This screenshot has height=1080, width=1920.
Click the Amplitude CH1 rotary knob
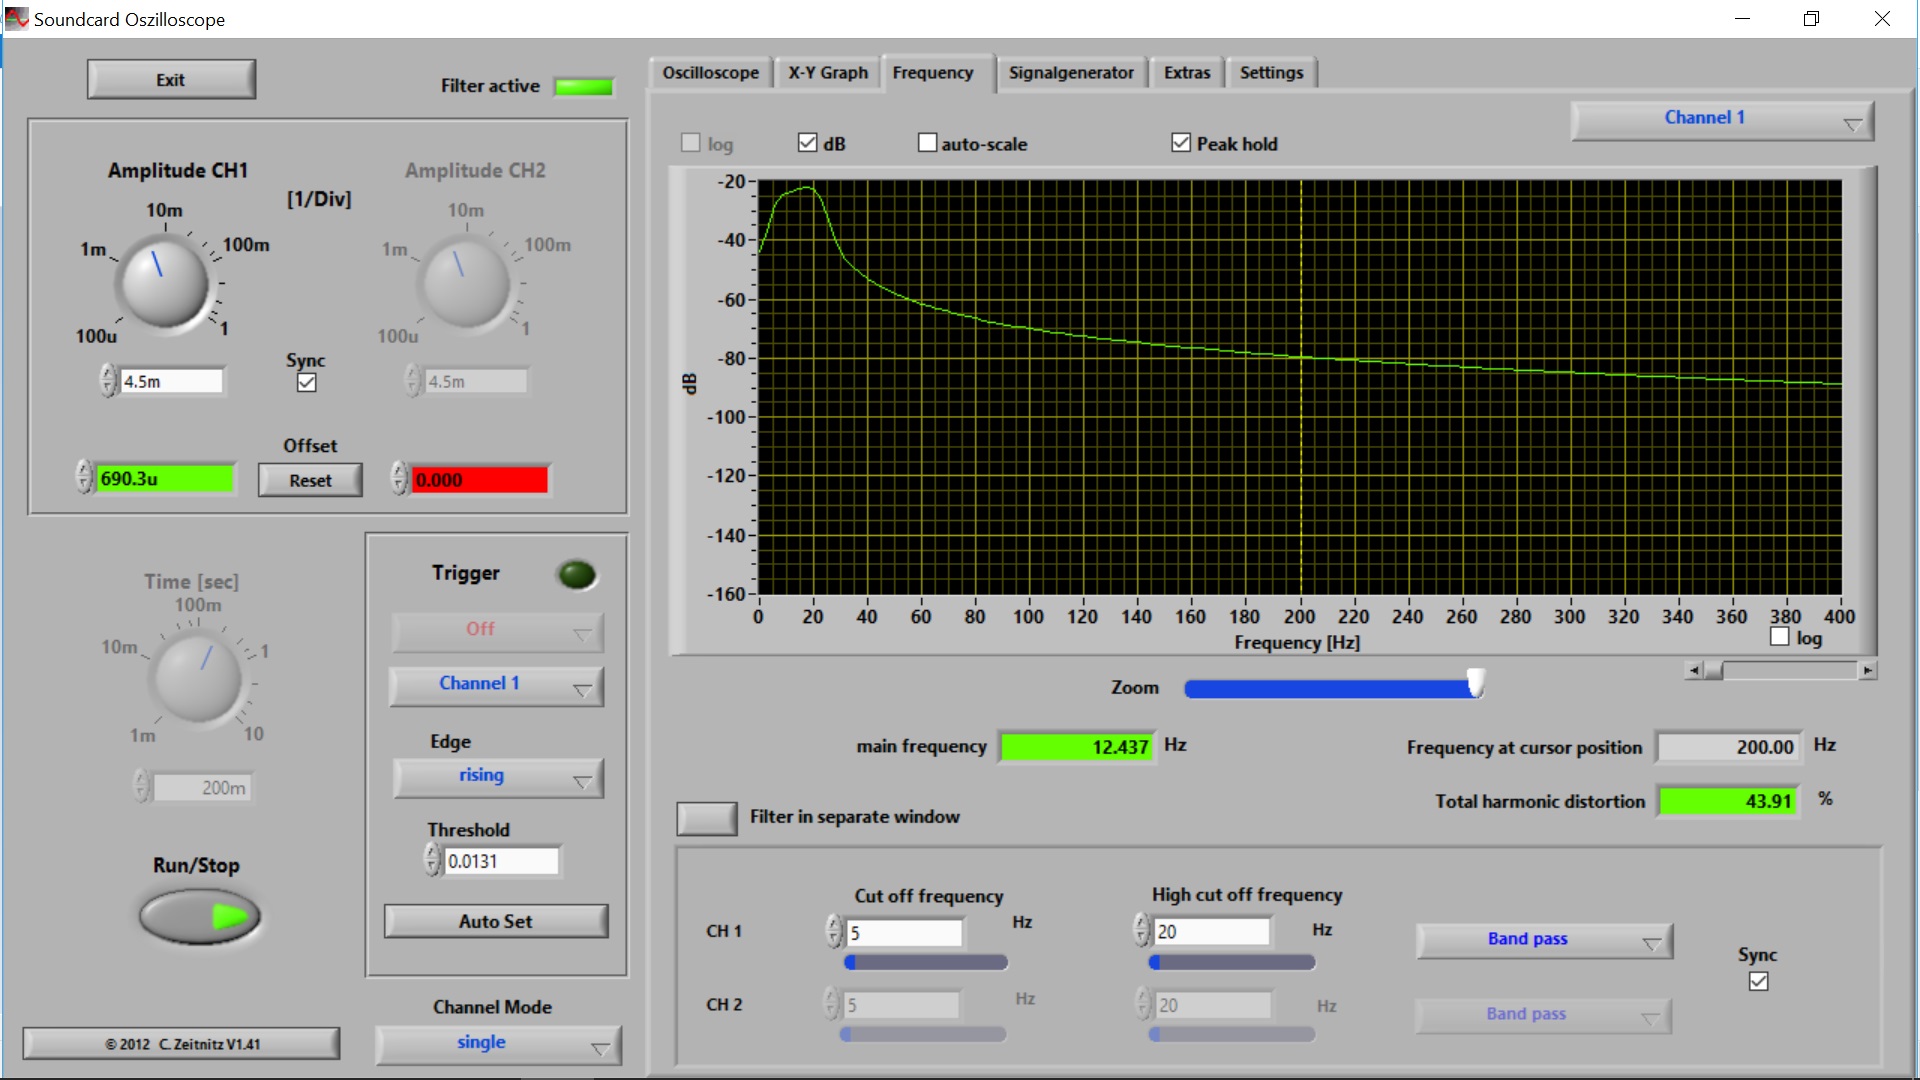tap(165, 282)
